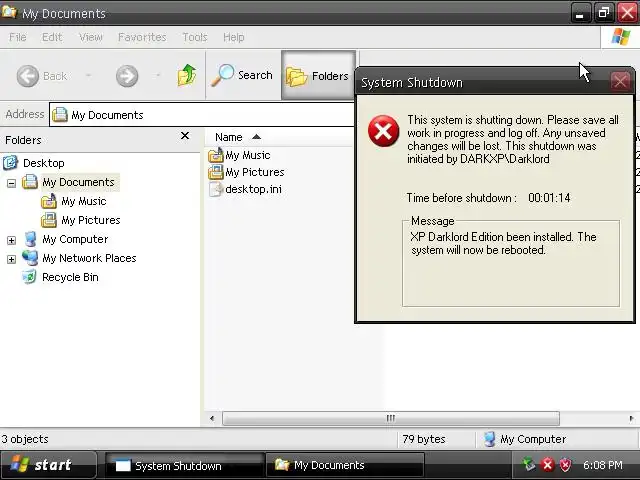
Task: Select the My Pictures folder icon in file list
Action: point(216,172)
